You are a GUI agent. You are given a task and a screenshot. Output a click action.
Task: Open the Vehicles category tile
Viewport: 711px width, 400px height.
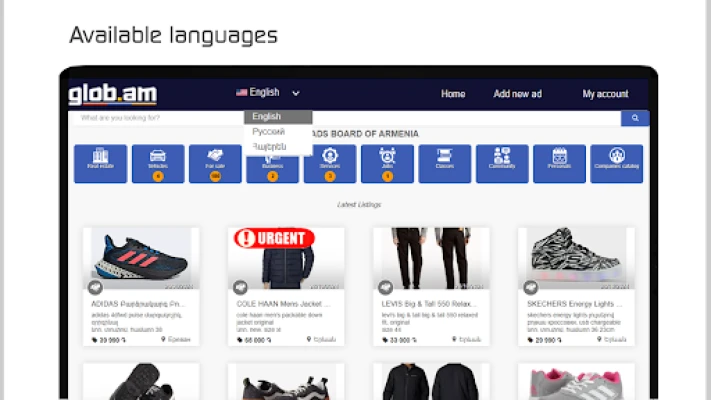click(158, 164)
